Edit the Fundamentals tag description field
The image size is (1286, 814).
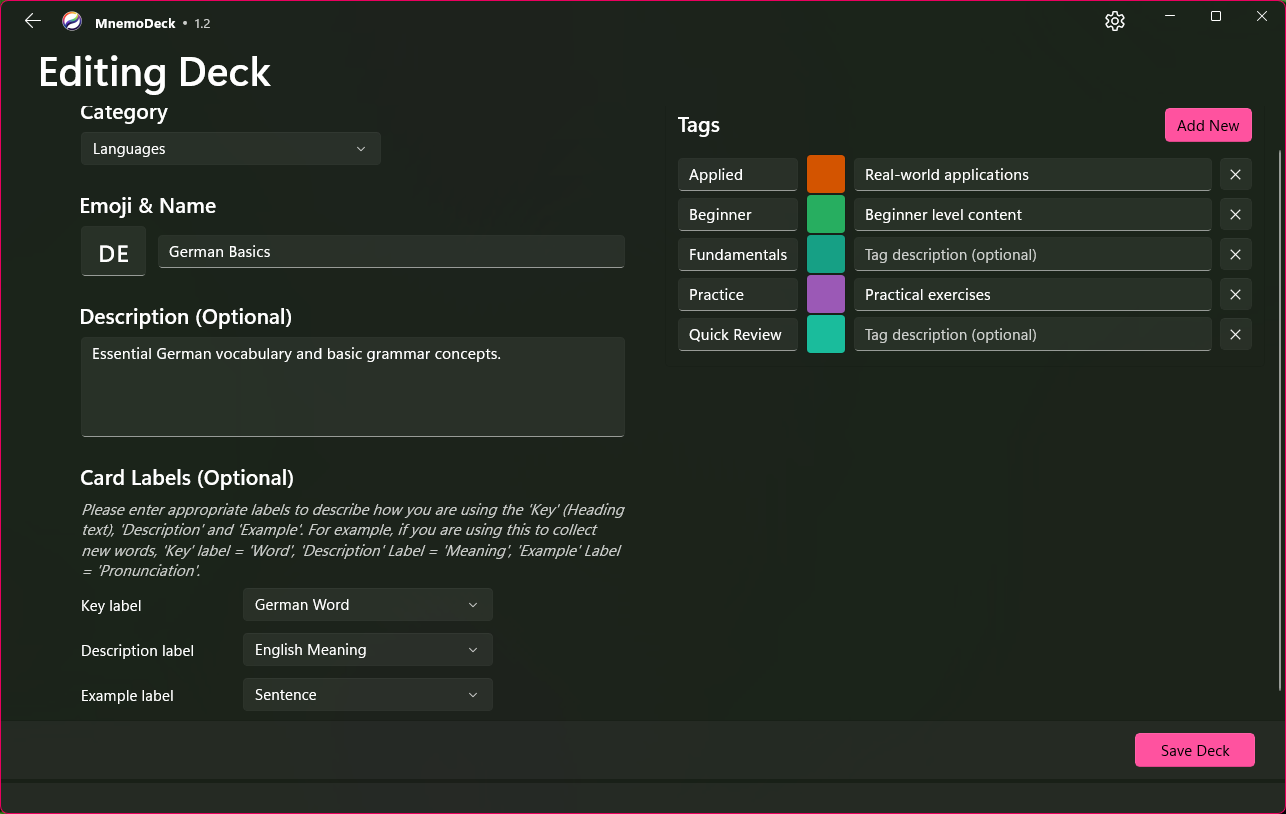coord(1032,255)
